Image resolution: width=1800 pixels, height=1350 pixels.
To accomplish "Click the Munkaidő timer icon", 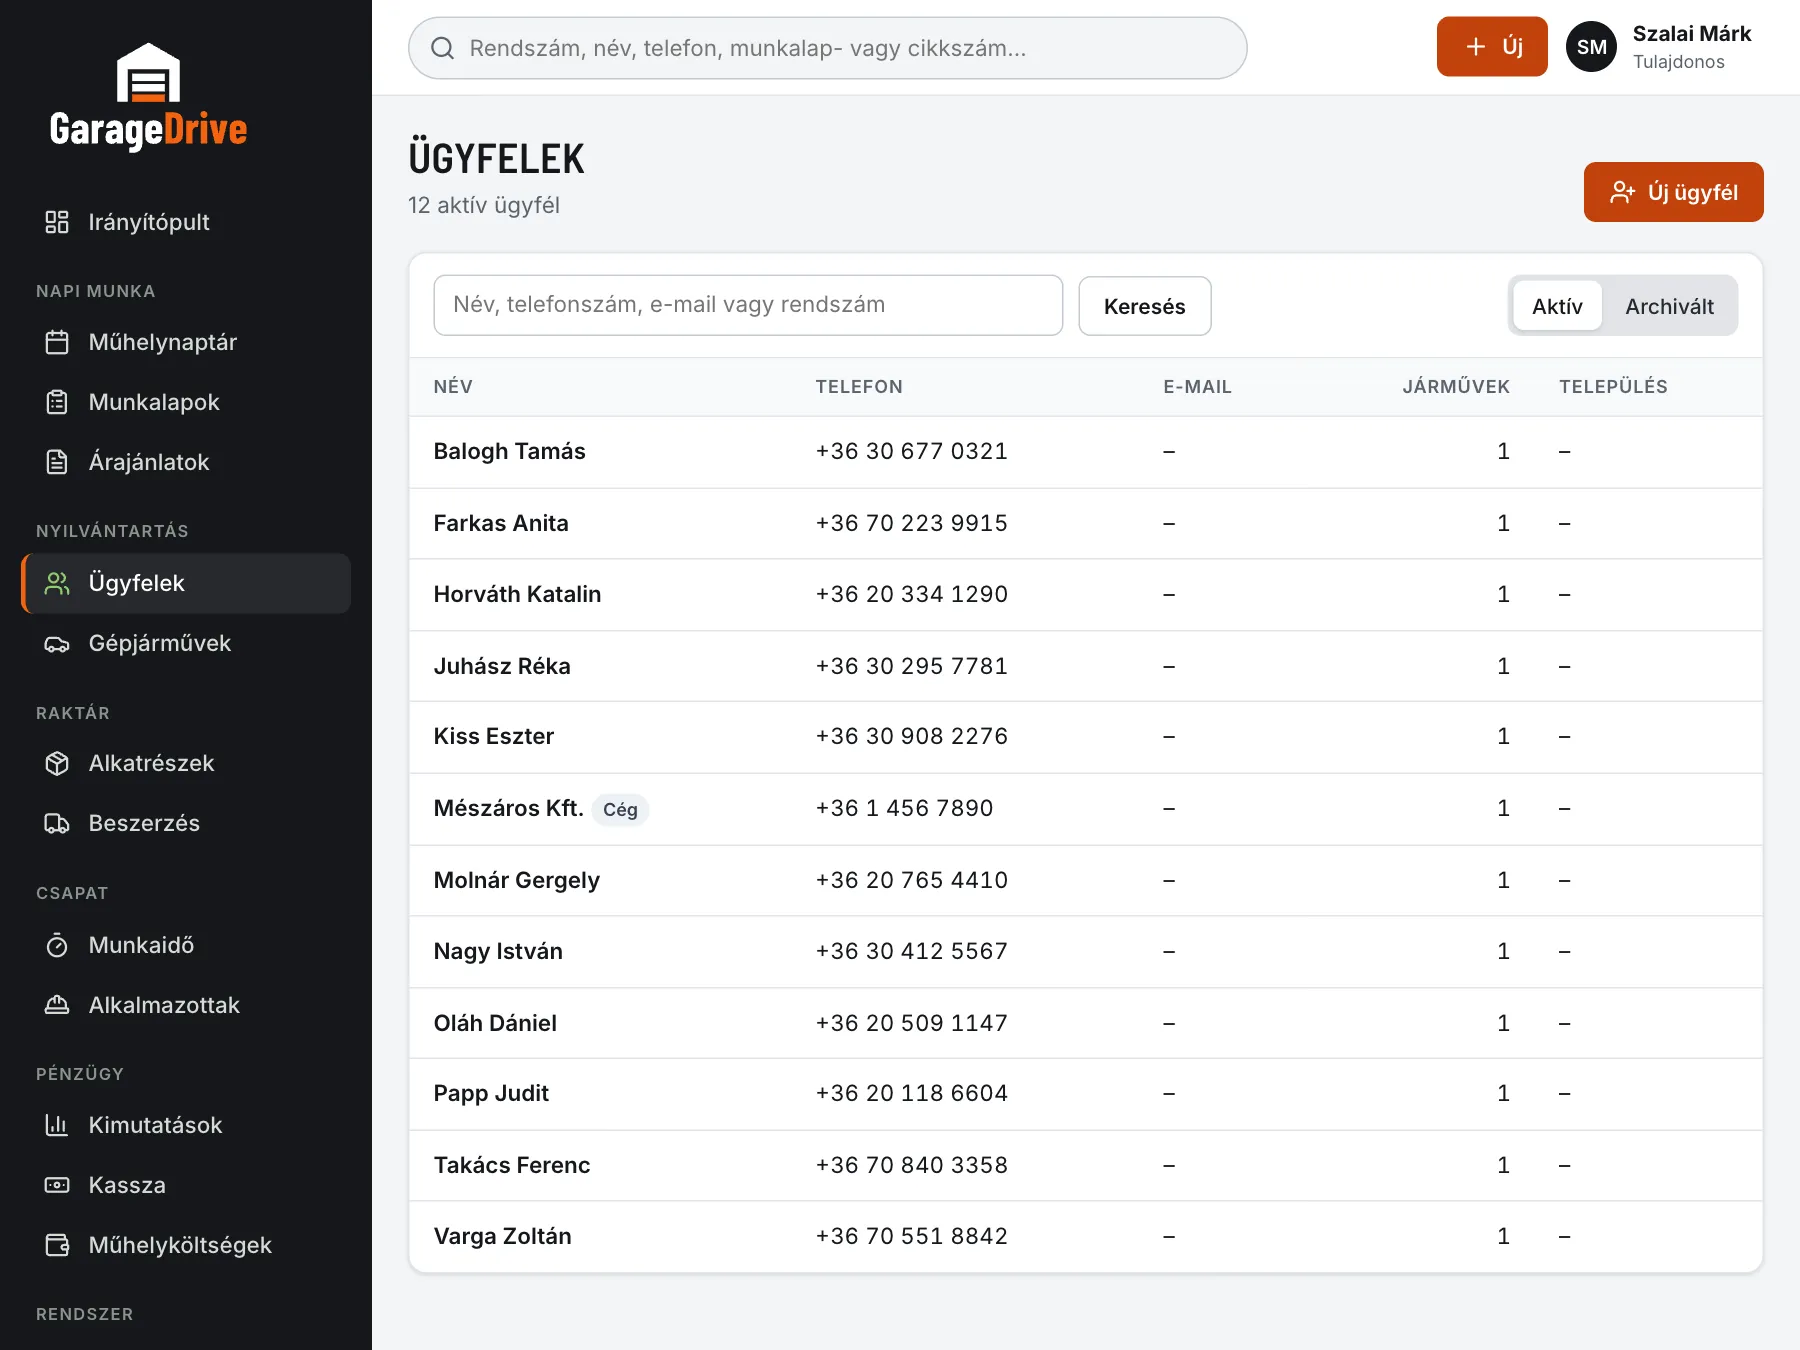I will pyautogui.click(x=57, y=945).
